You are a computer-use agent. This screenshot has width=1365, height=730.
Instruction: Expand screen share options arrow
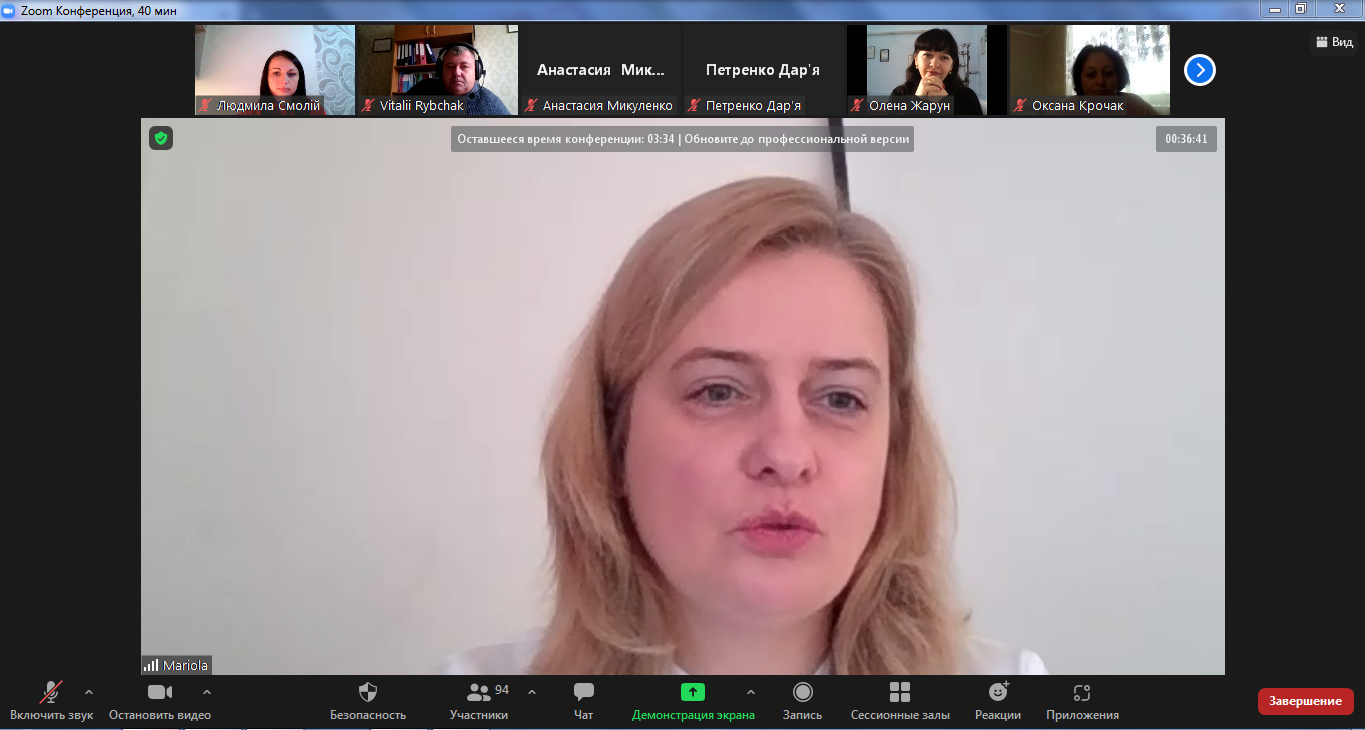[751, 692]
